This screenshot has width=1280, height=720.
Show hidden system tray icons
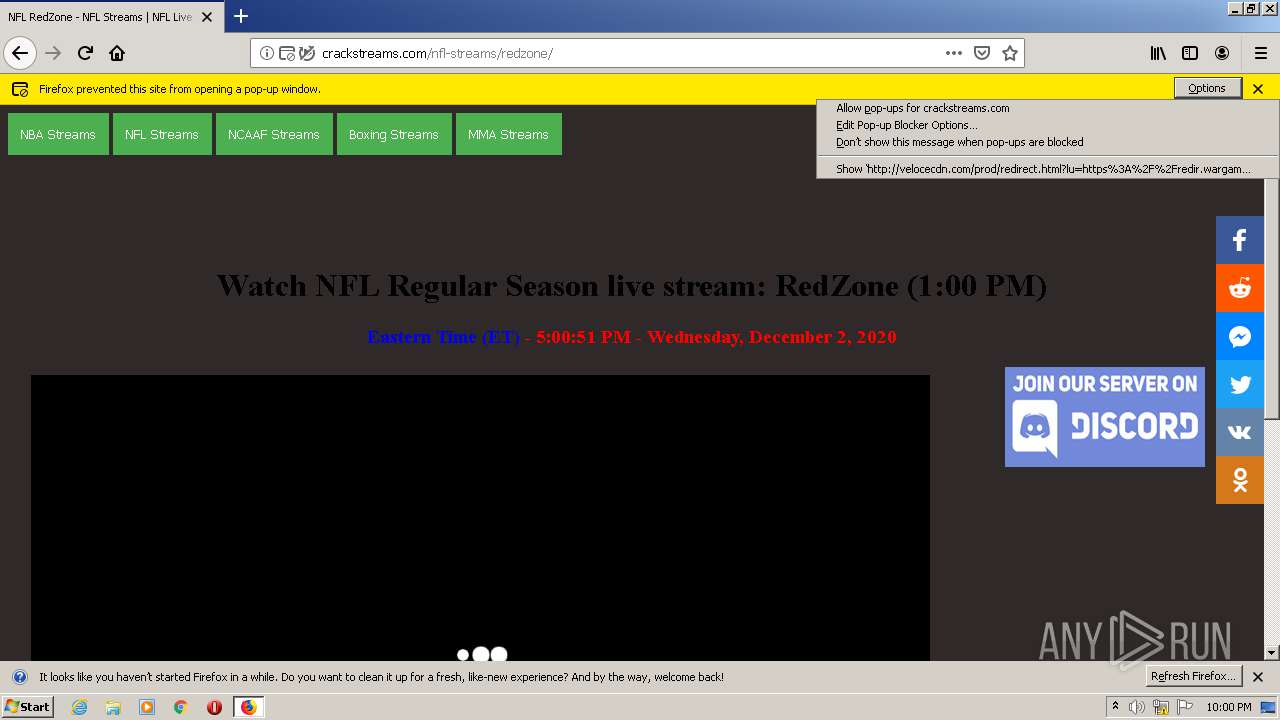(x=1115, y=707)
